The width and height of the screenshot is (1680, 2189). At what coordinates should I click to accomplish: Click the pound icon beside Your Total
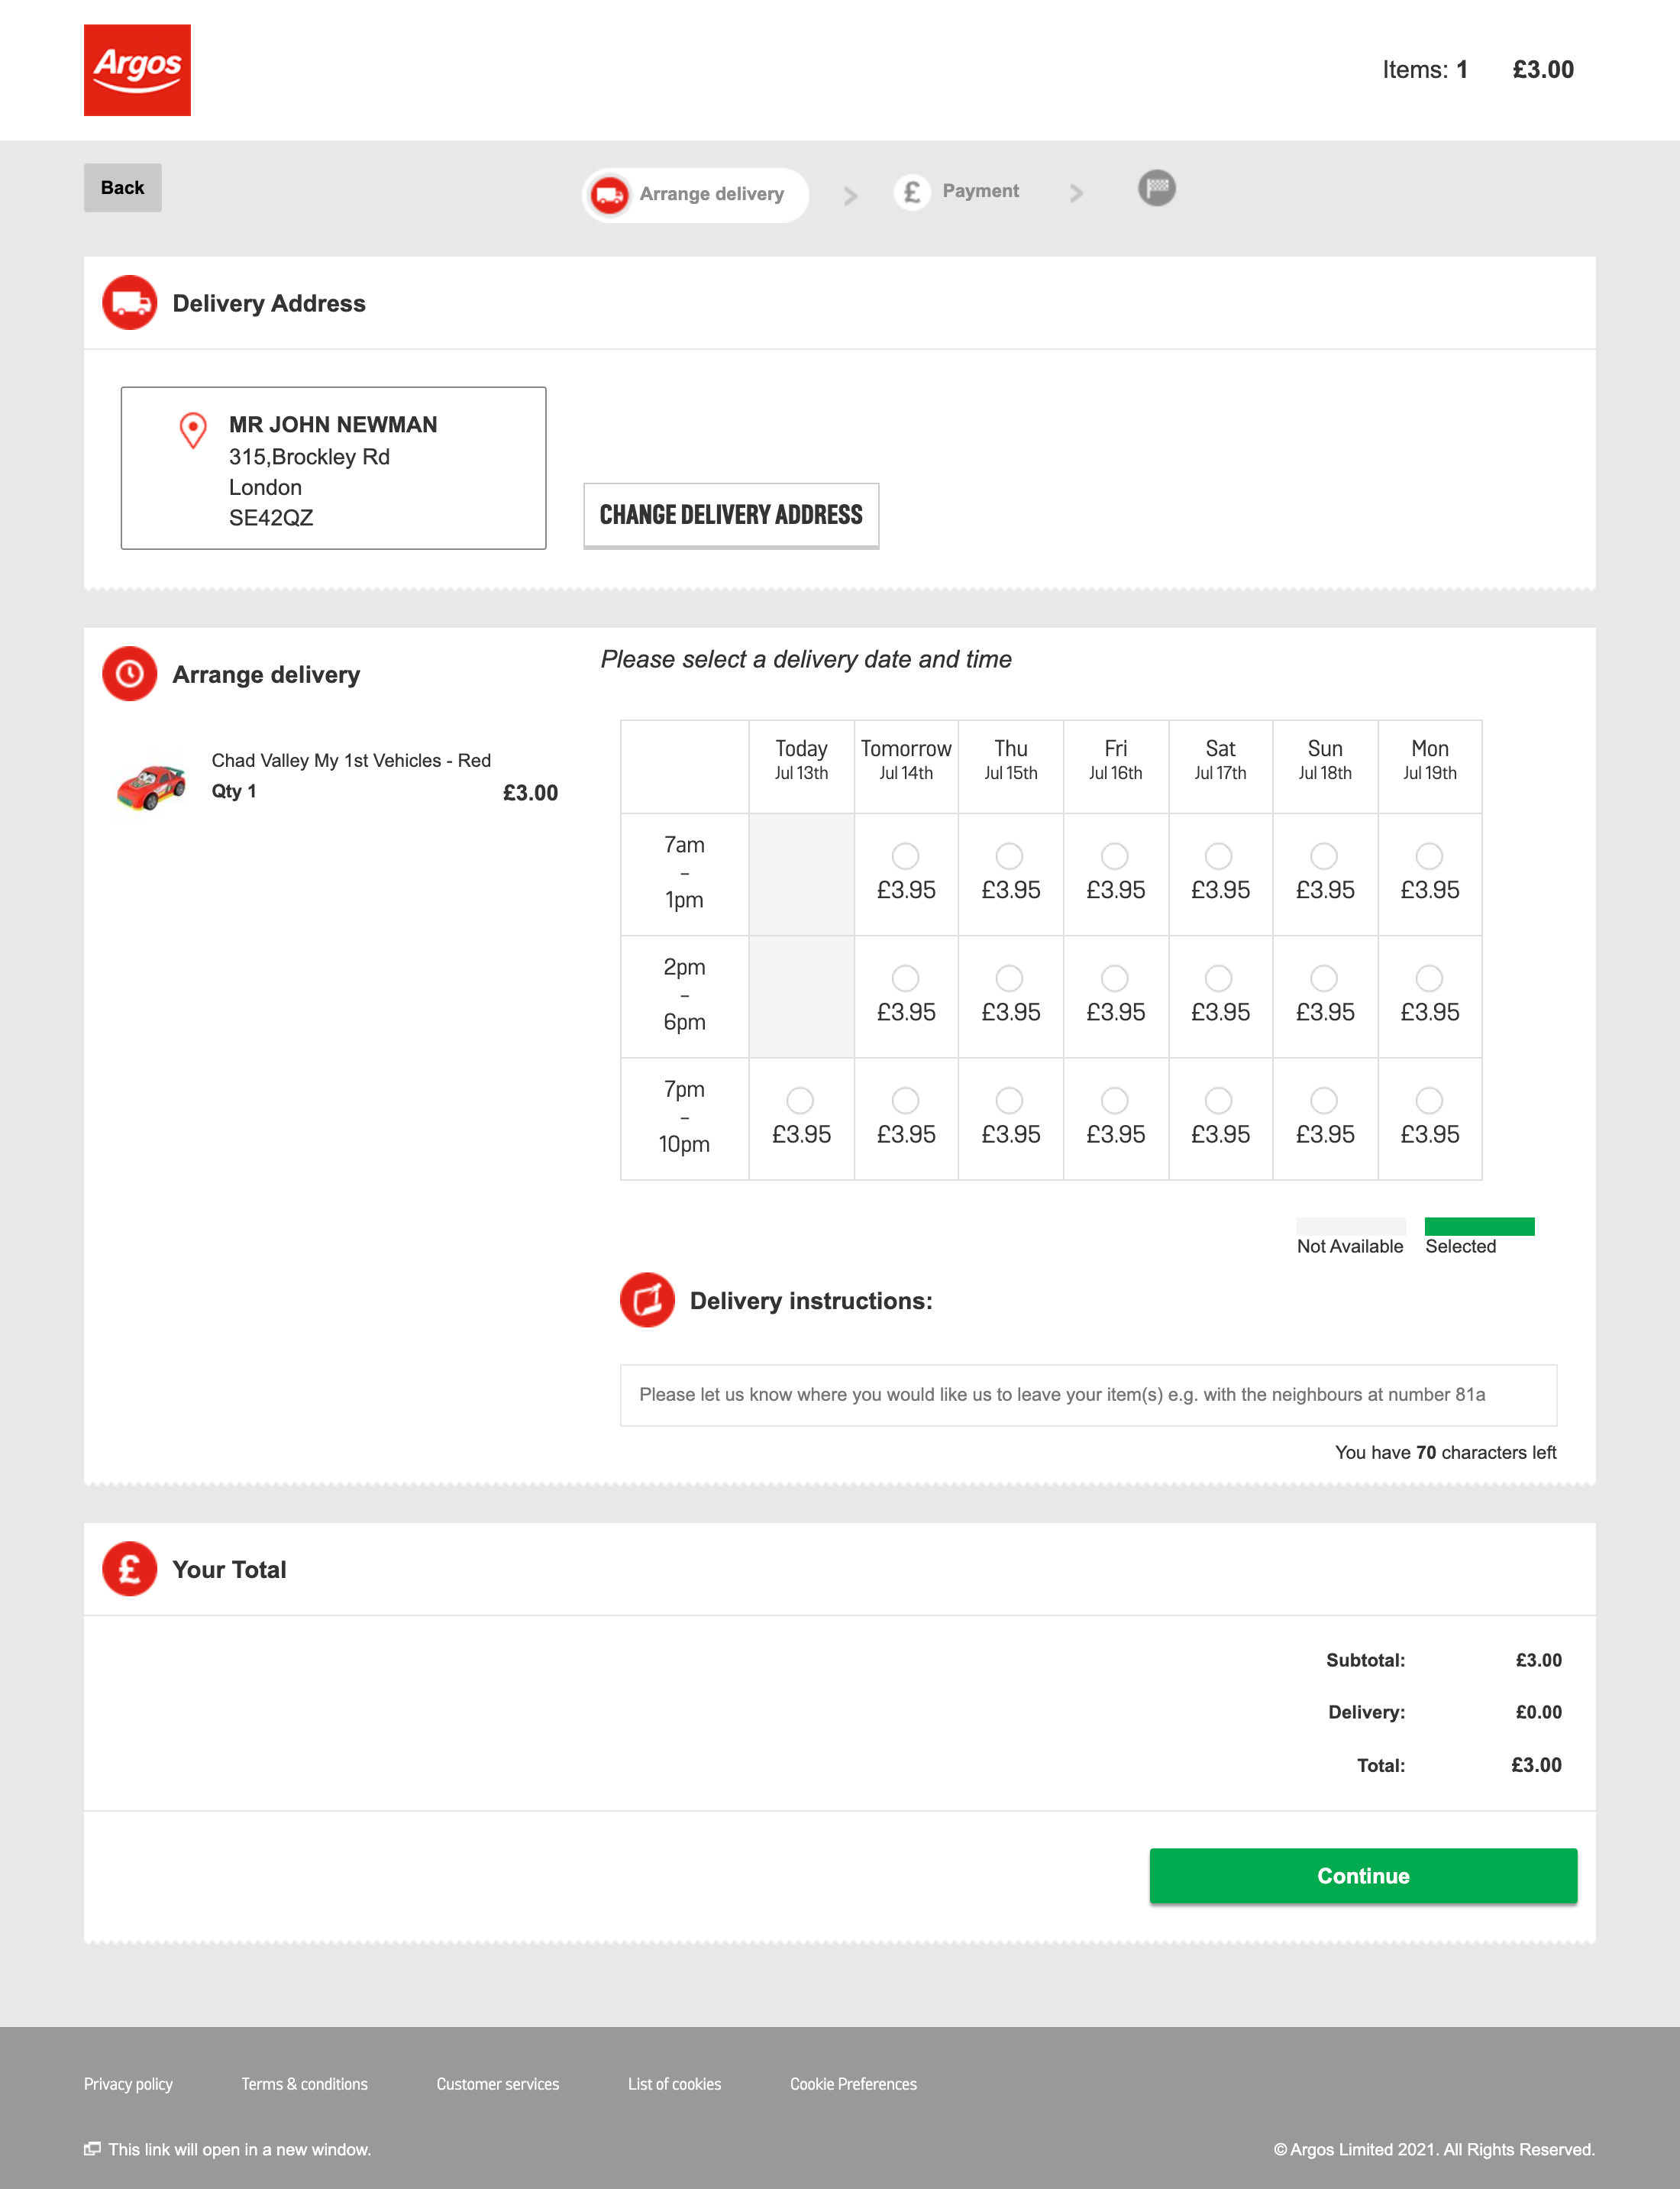[129, 1568]
